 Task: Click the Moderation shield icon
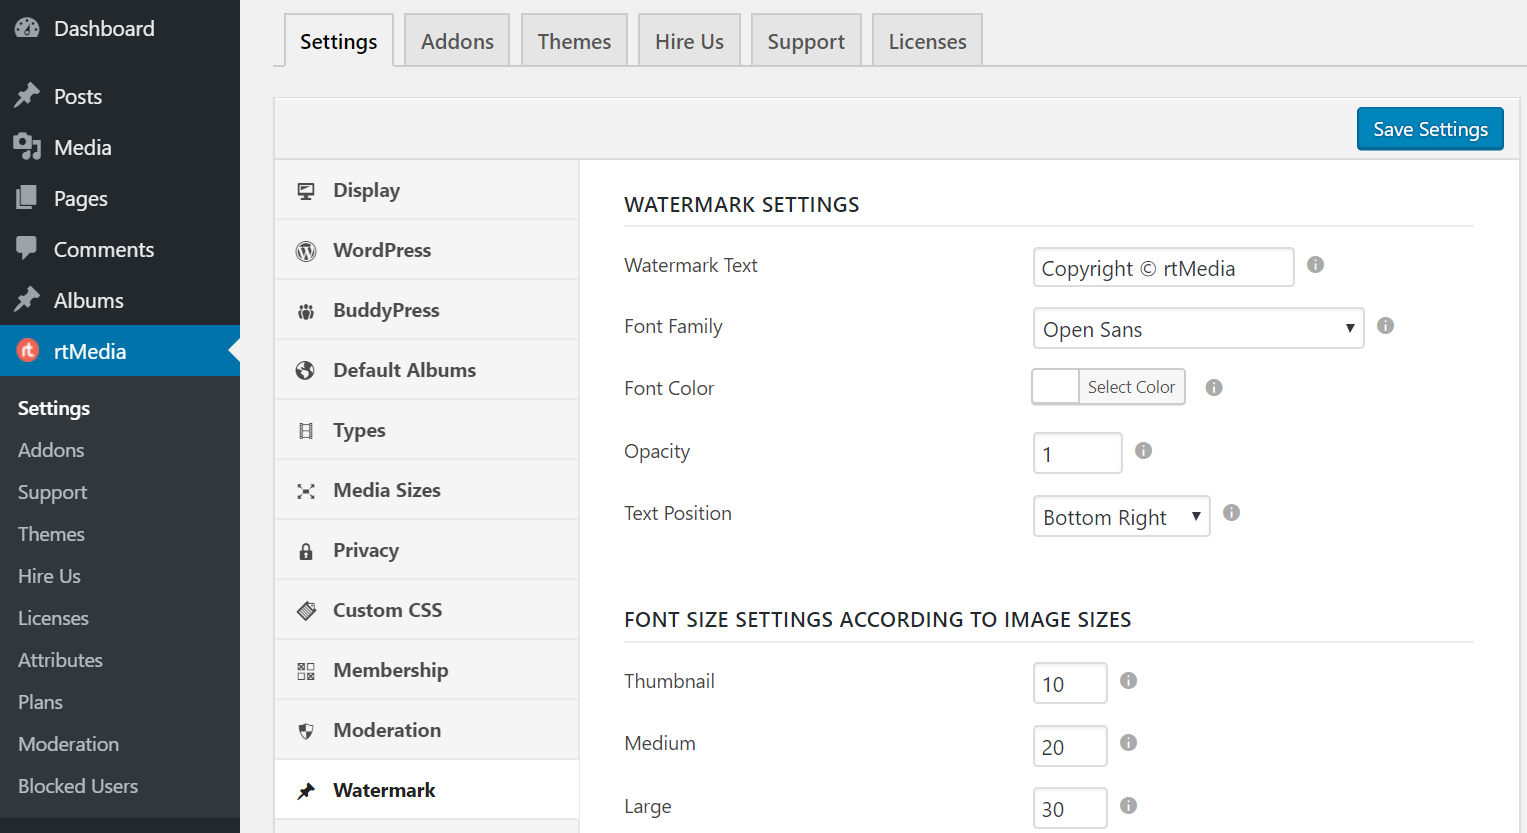click(x=306, y=729)
